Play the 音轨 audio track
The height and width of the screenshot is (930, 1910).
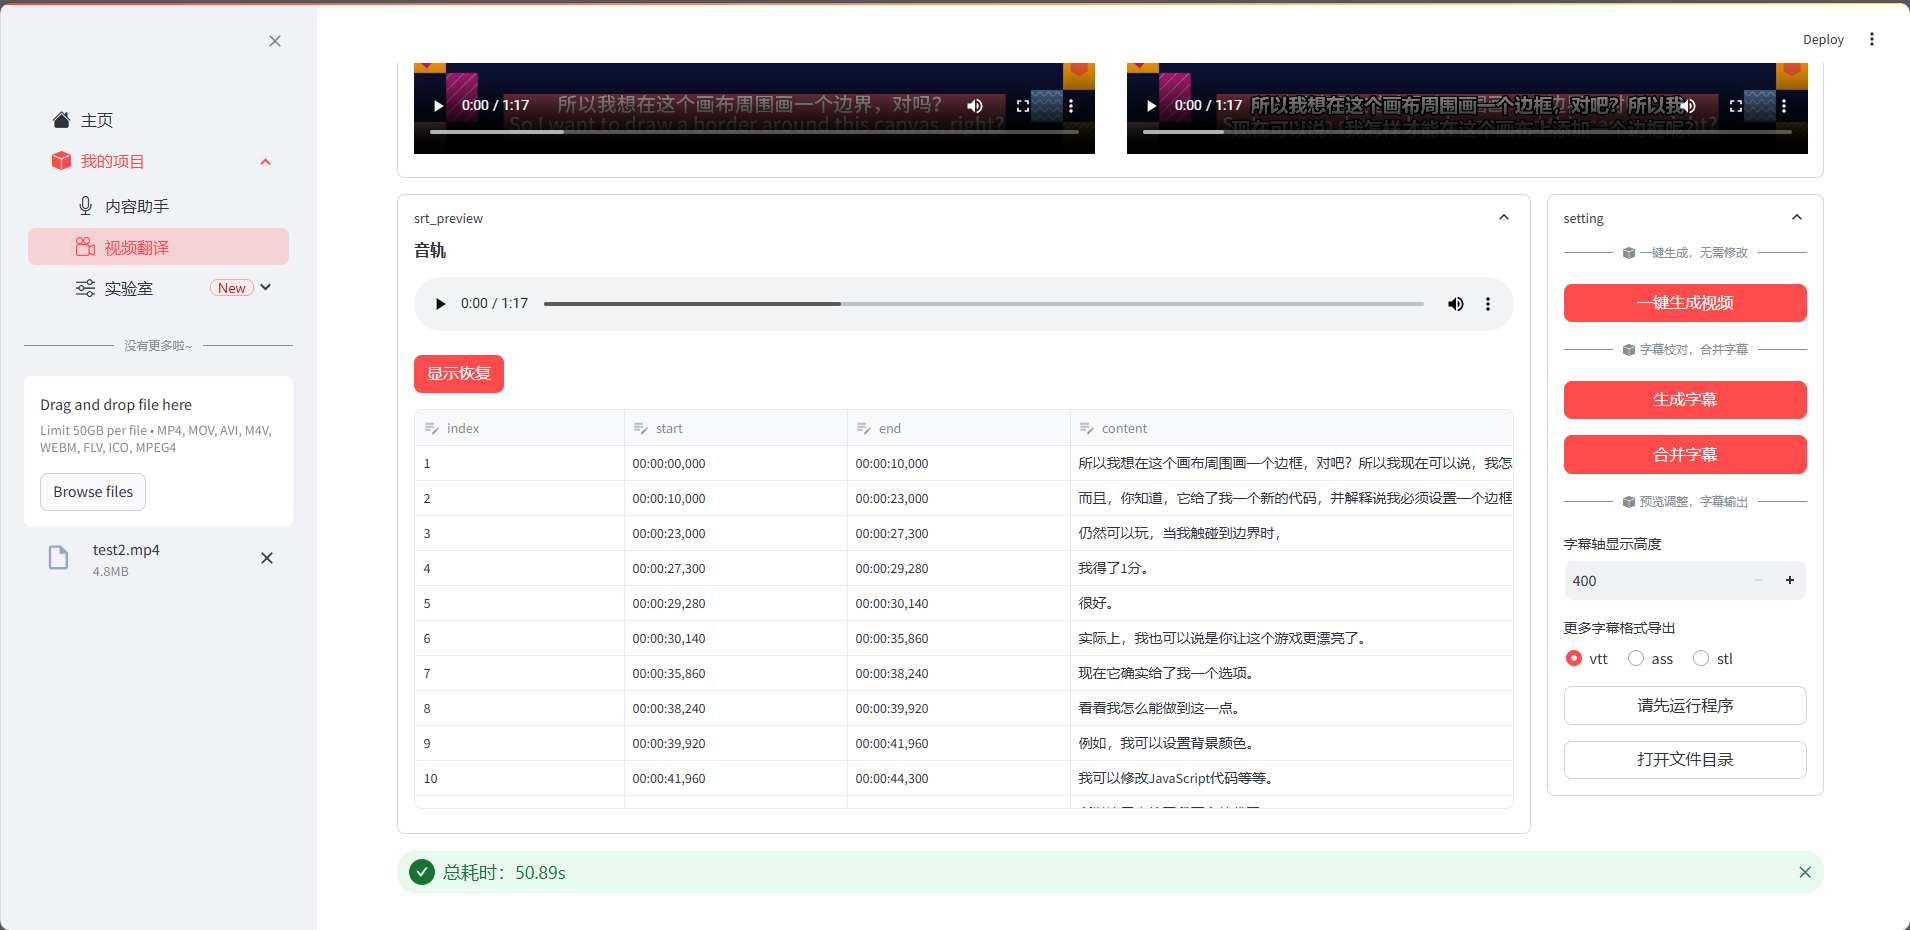pos(440,304)
